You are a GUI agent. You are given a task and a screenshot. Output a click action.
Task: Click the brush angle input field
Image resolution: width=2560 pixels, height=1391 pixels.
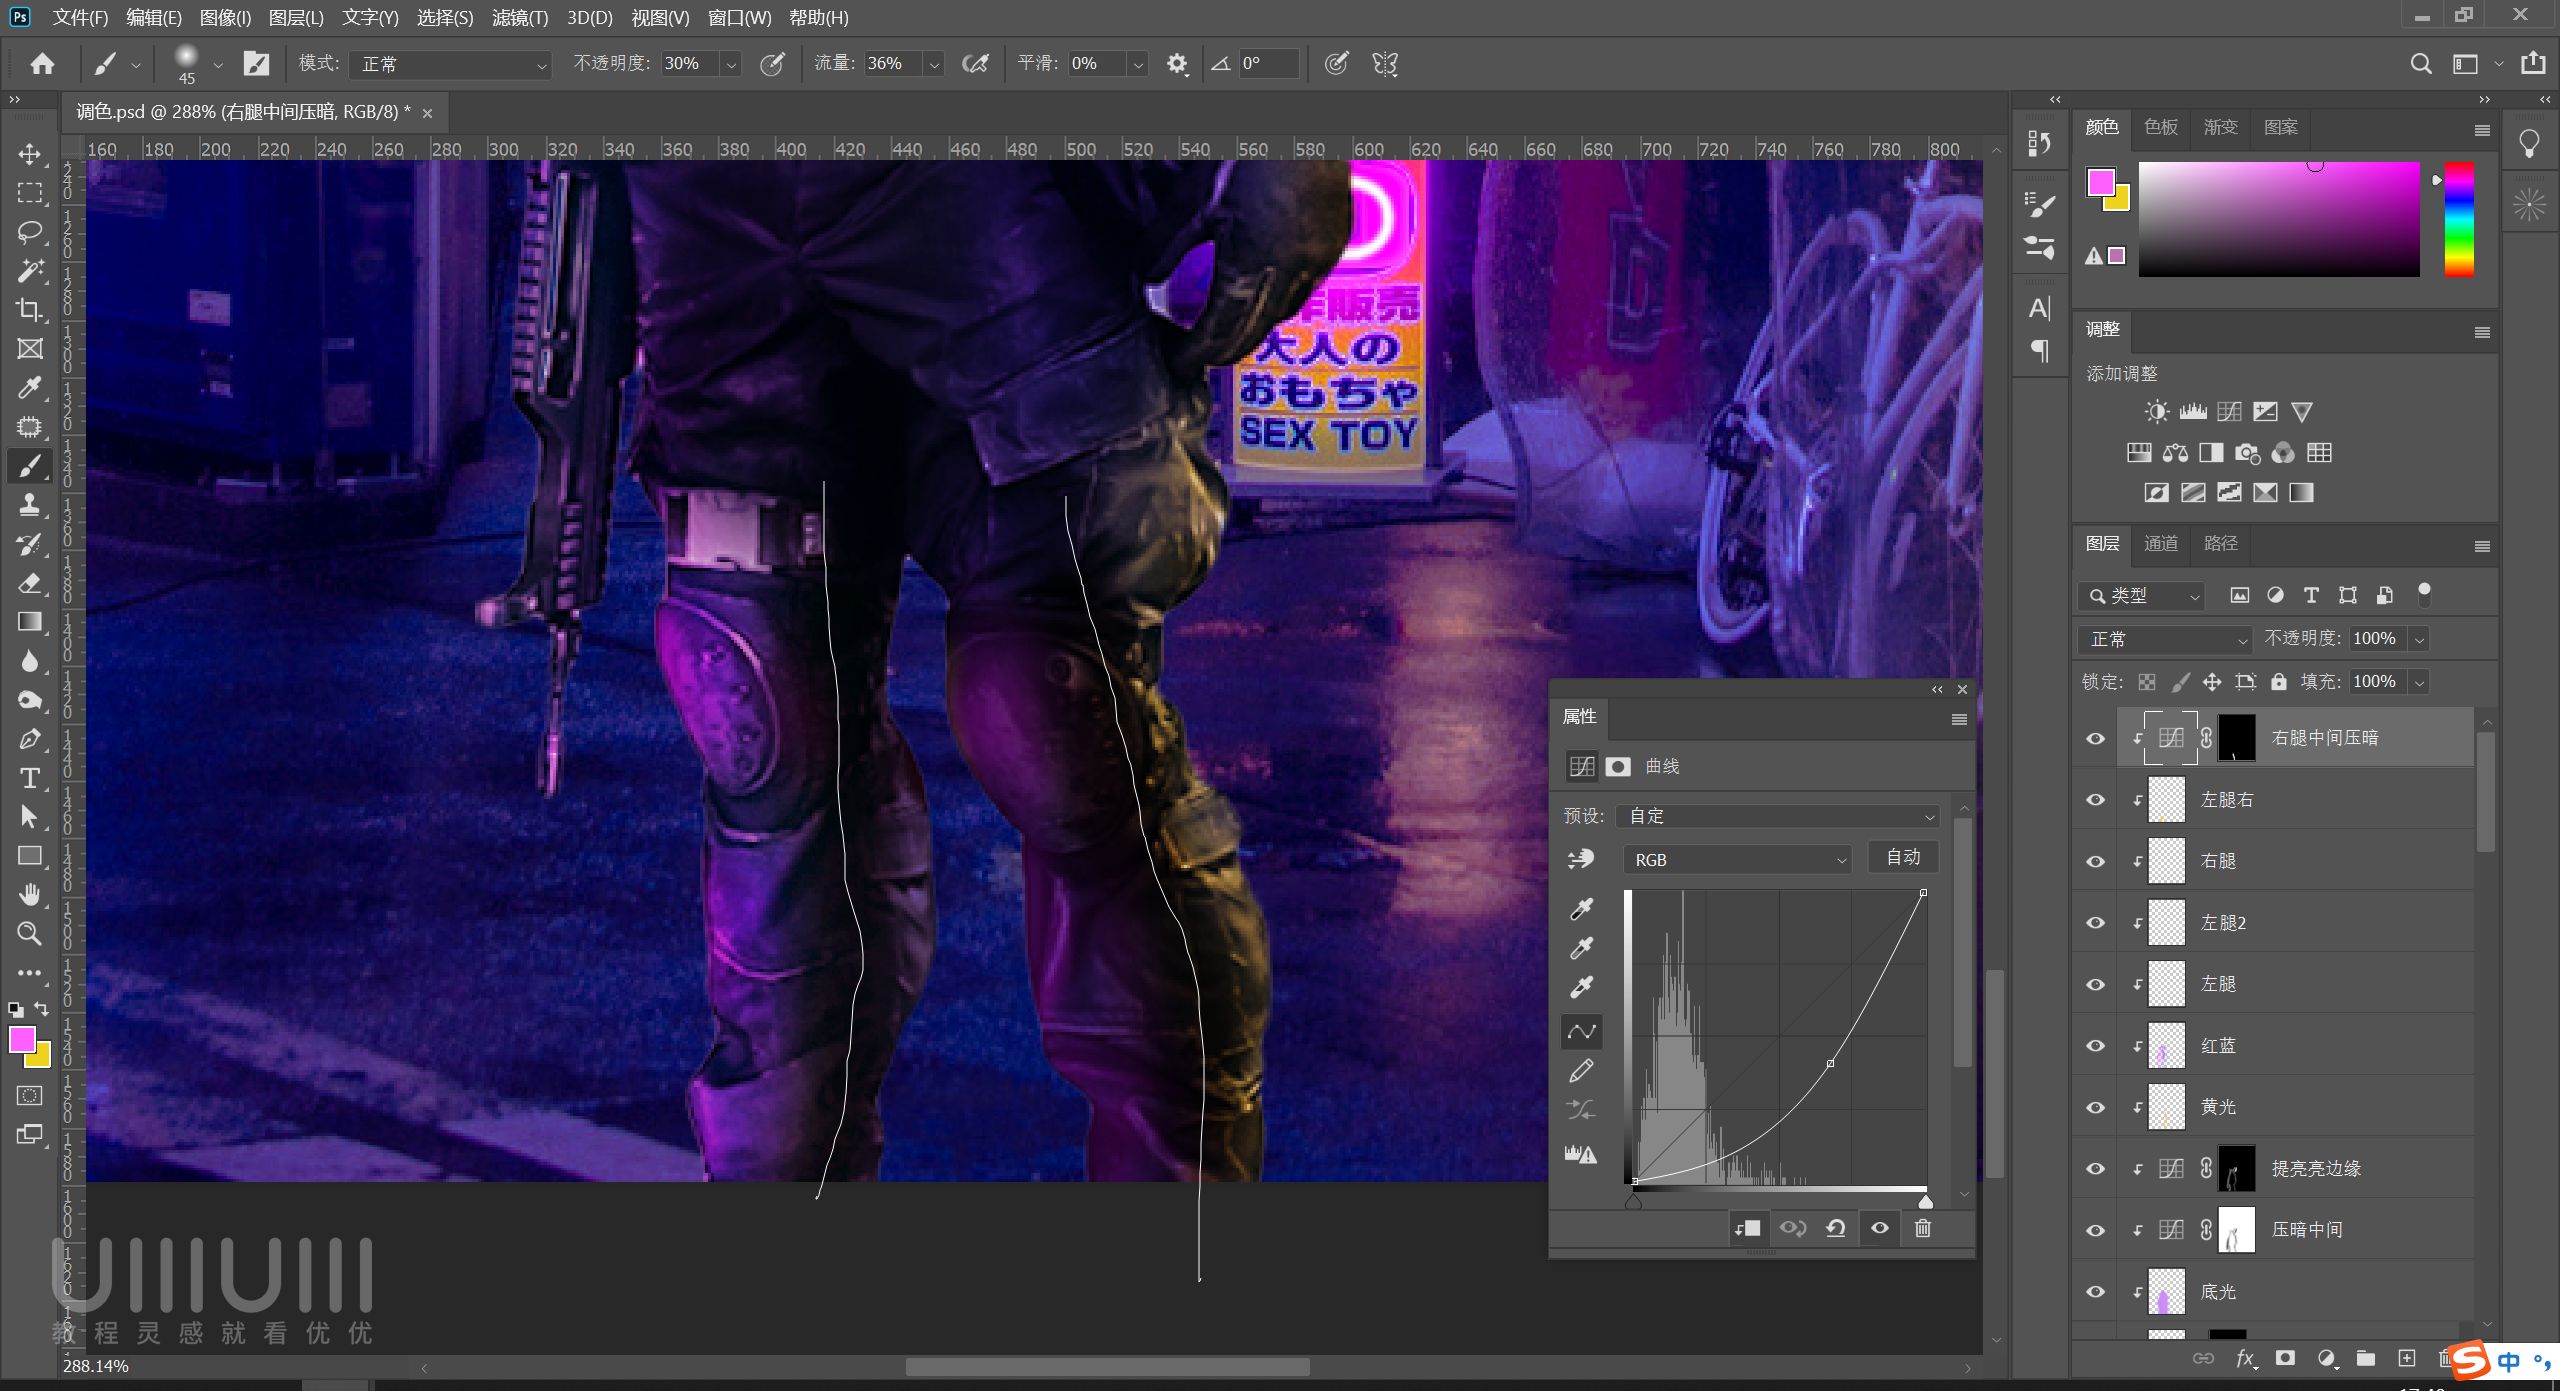click(1268, 64)
